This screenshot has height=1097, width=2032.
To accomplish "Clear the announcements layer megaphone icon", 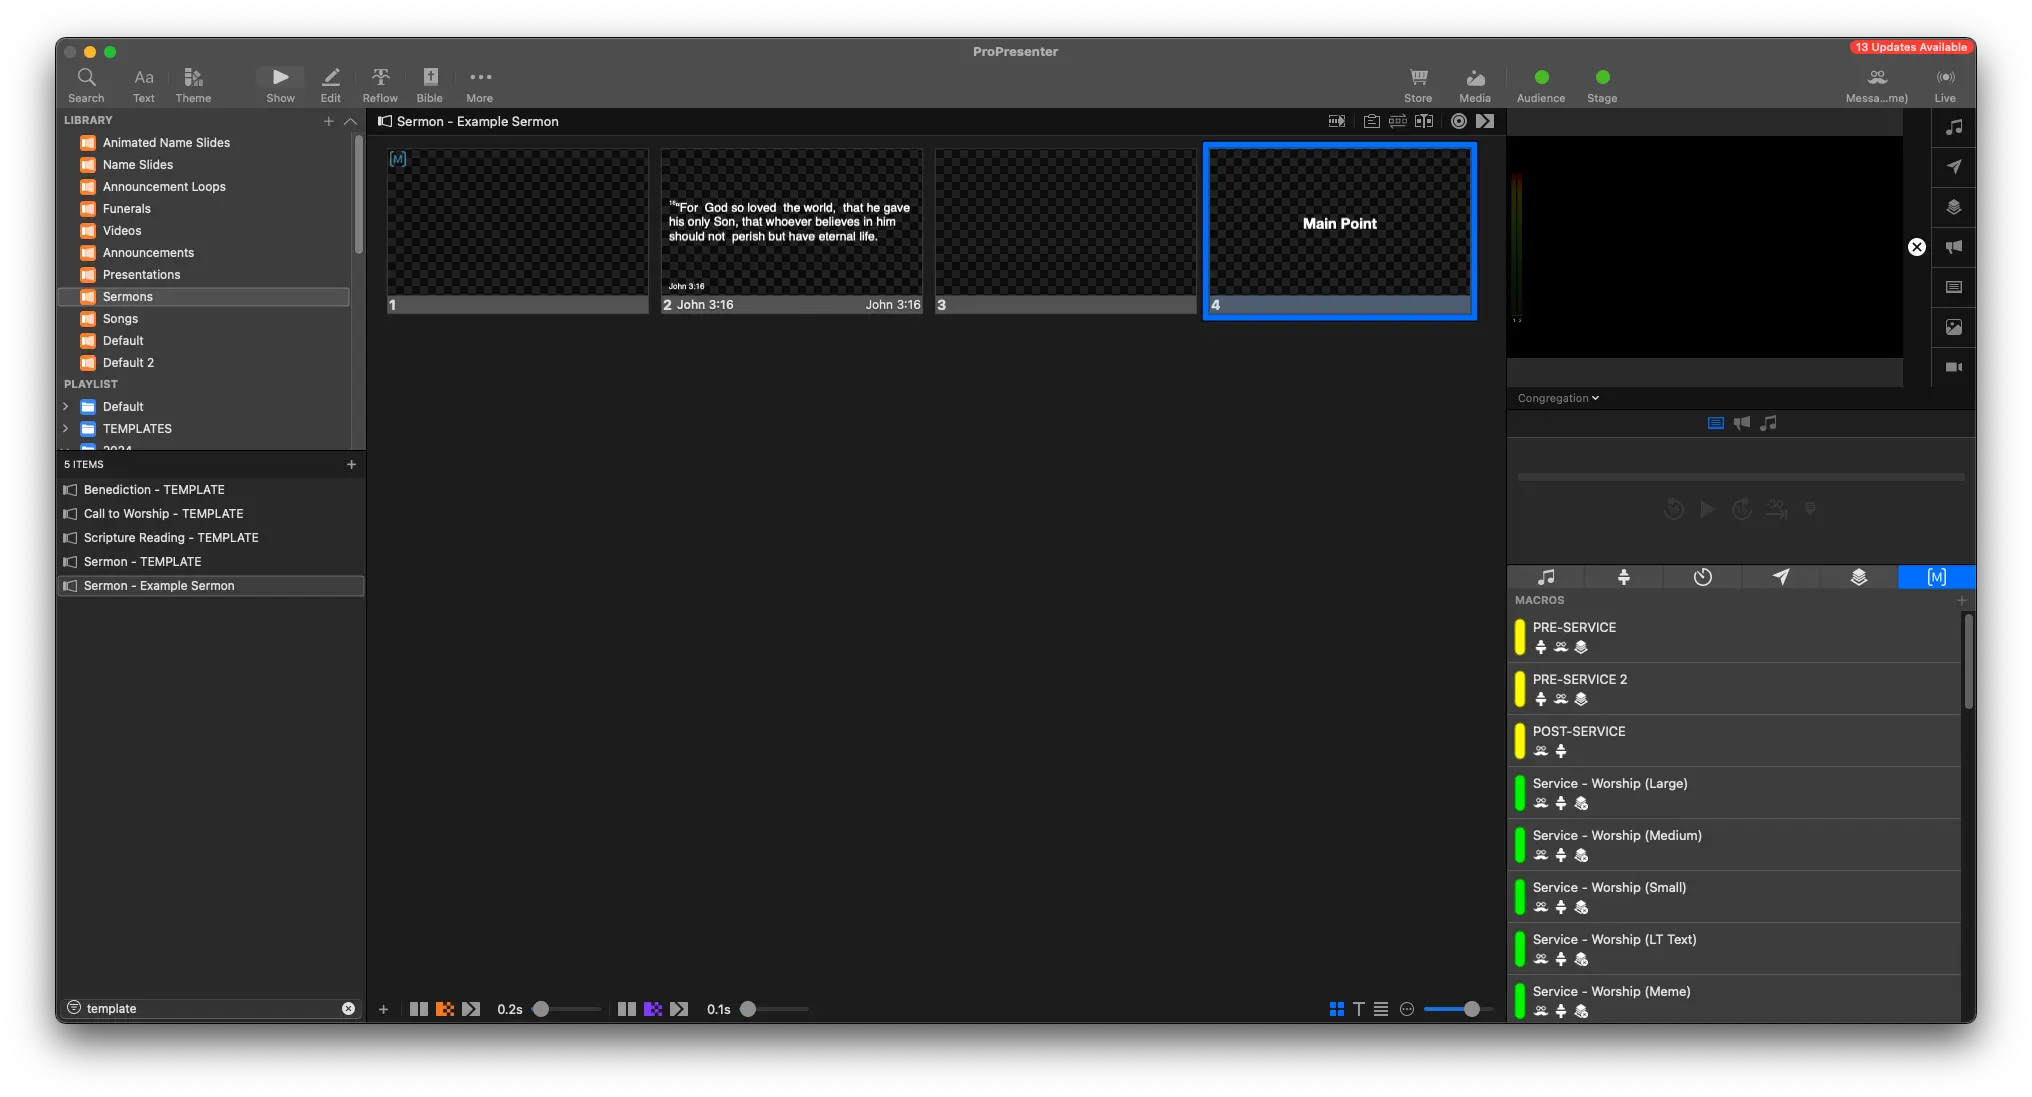I will (1953, 247).
